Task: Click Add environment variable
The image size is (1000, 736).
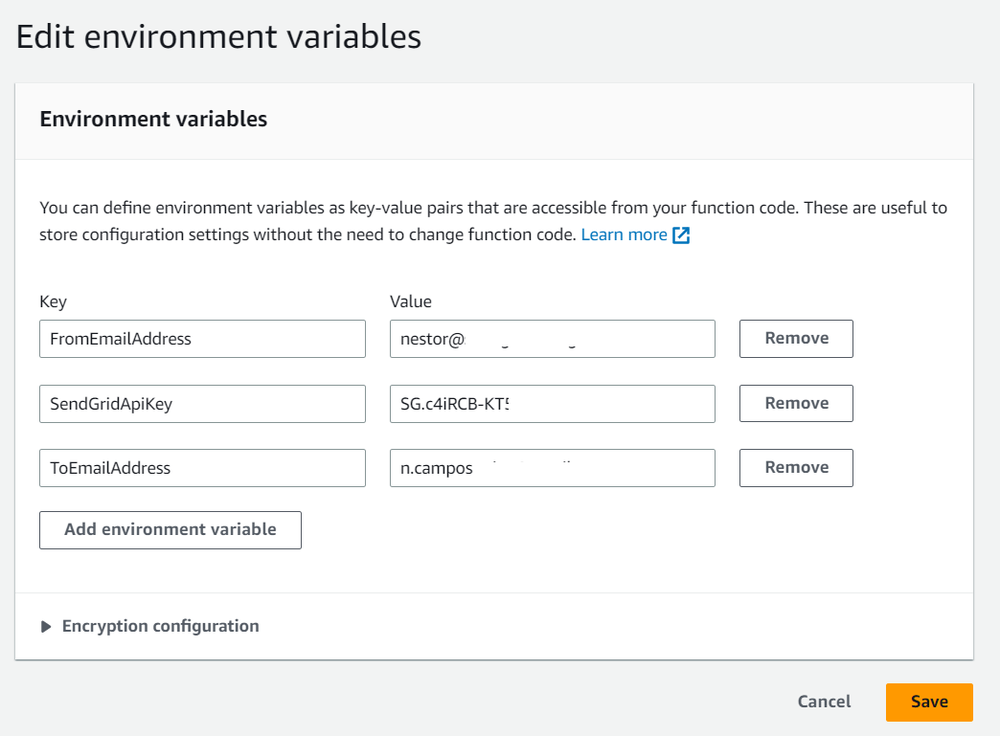Action: [x=169, y=530]
